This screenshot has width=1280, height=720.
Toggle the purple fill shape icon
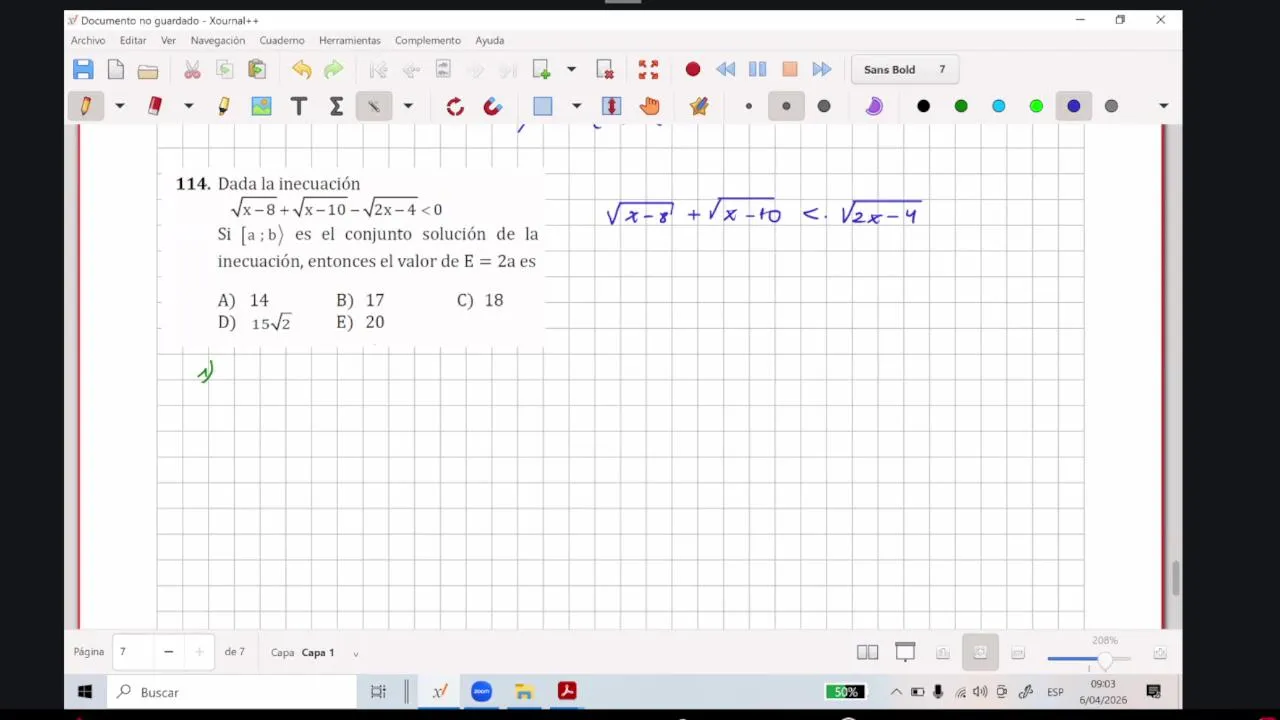pyautogui.click(x=874, y=106)
